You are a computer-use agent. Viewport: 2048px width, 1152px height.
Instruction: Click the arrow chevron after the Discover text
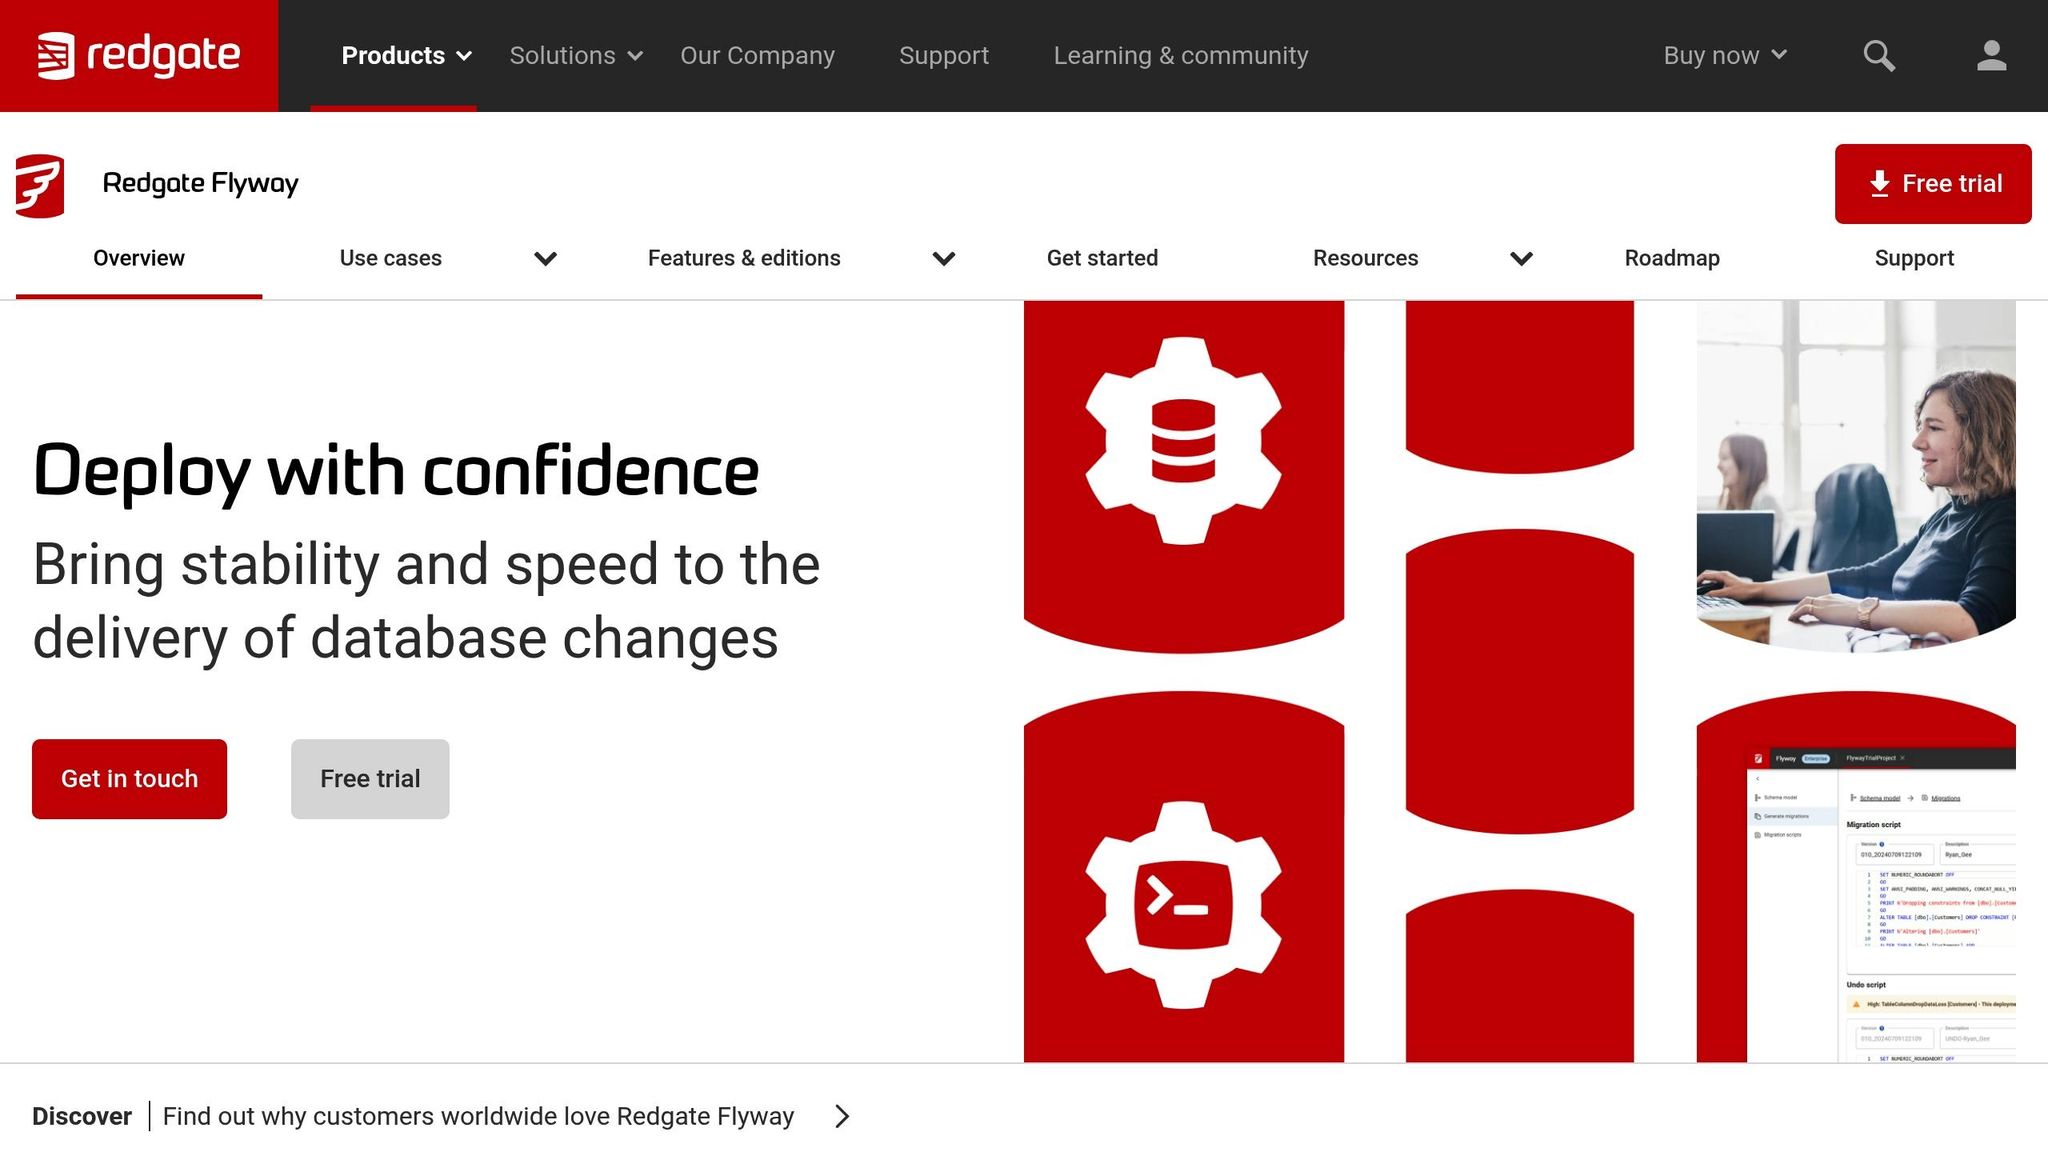point(842,1116)
